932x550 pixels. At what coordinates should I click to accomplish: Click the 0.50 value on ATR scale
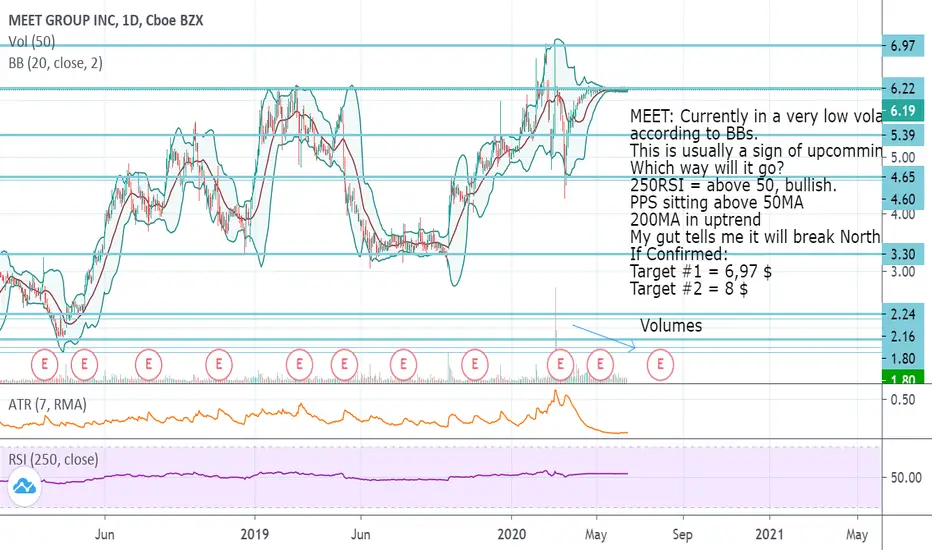coord(903,400)
